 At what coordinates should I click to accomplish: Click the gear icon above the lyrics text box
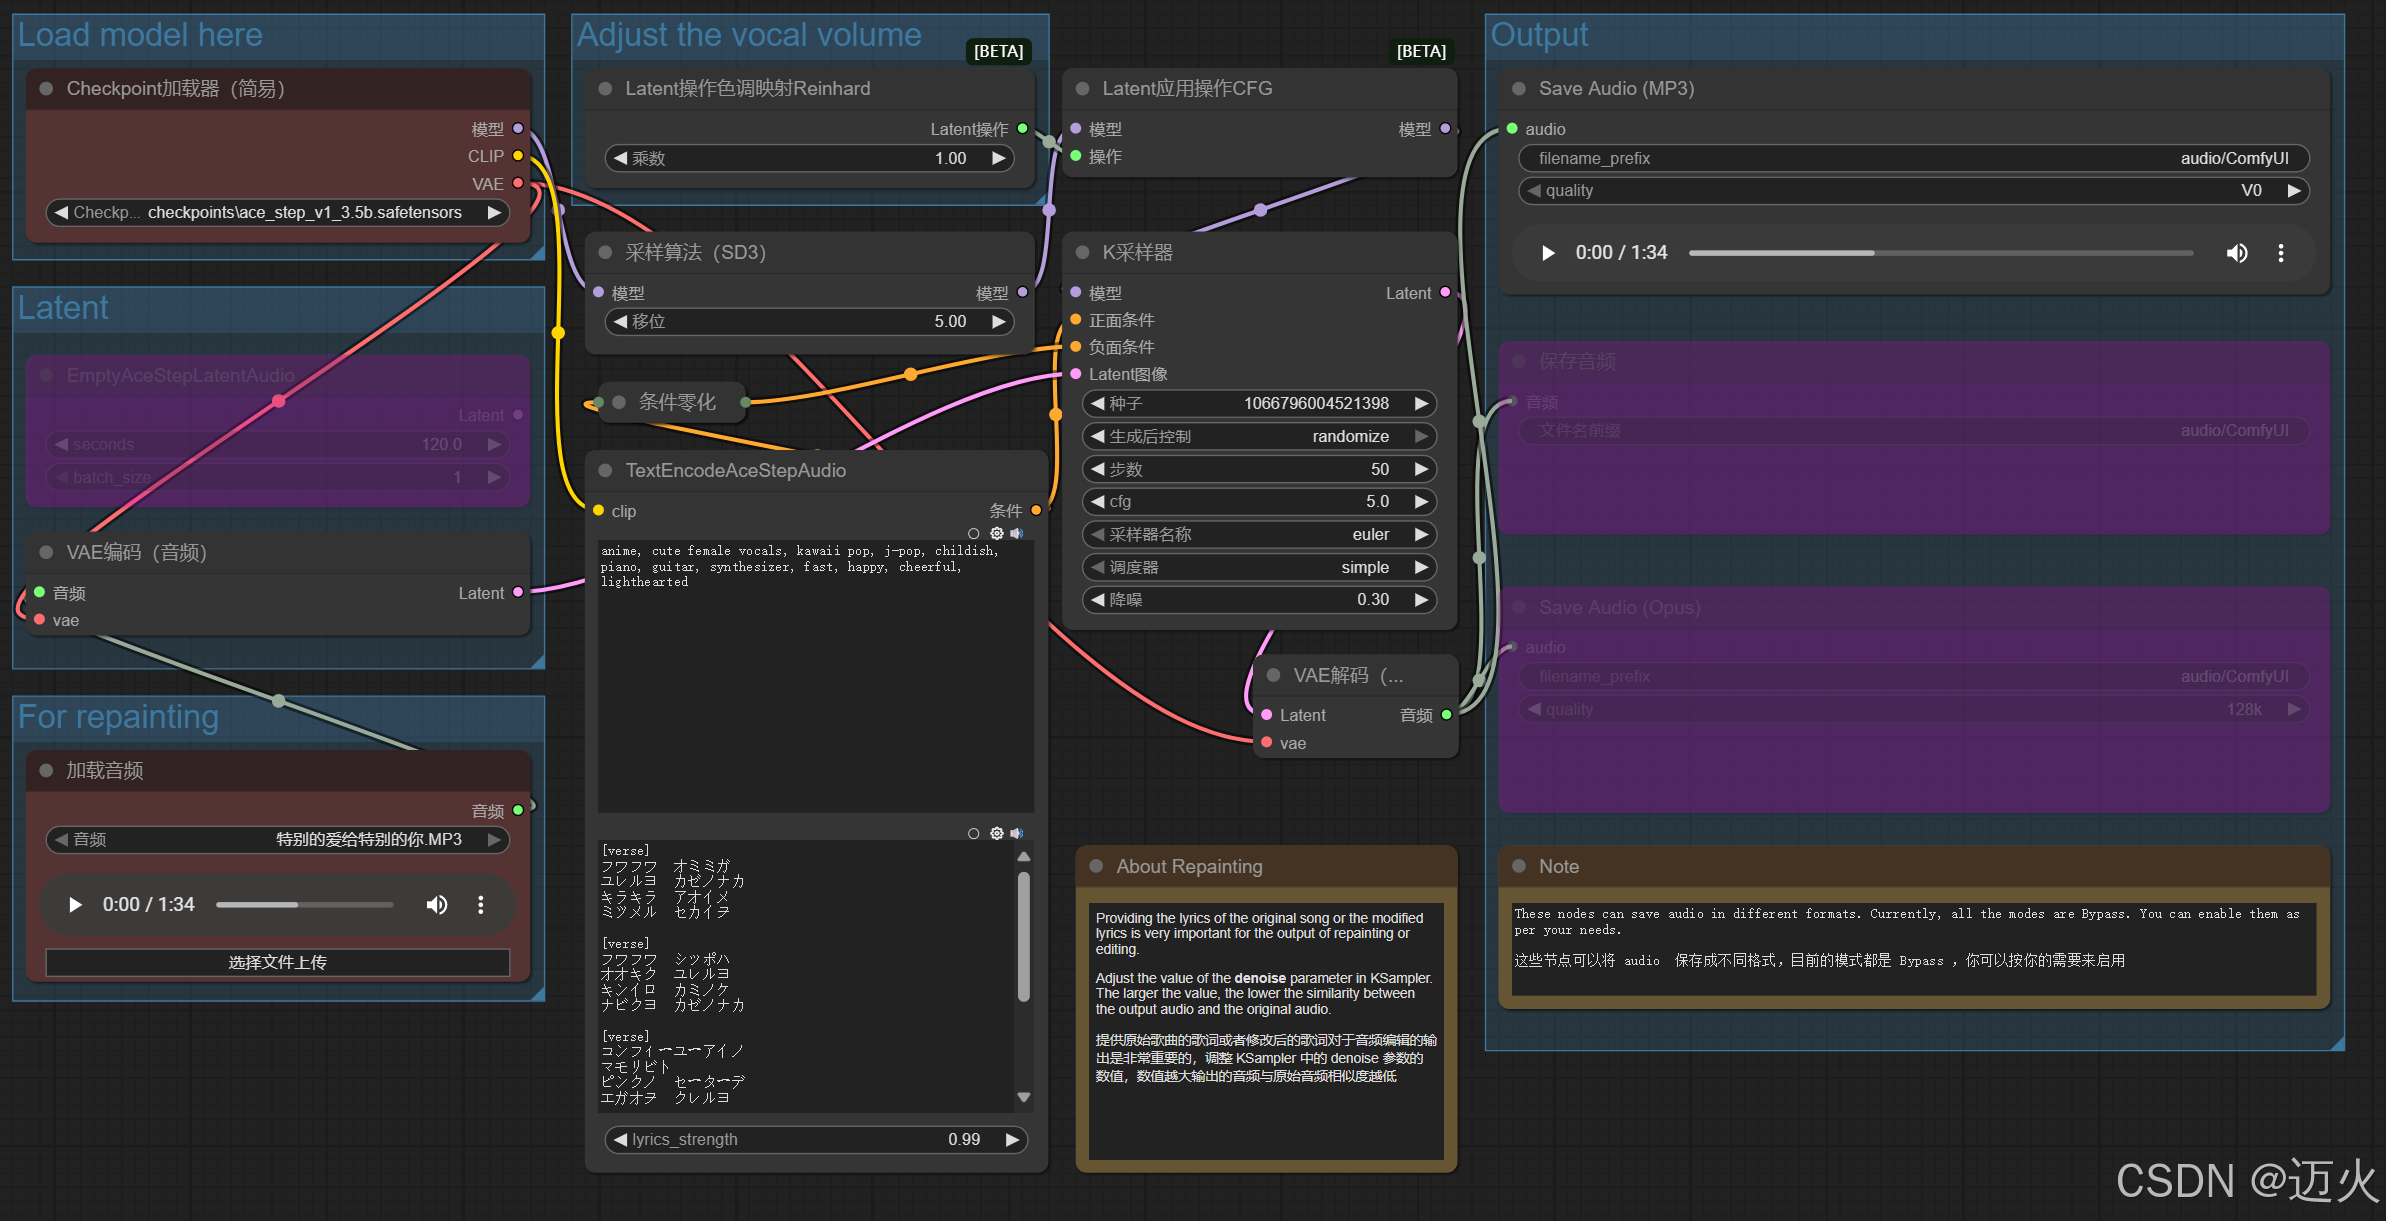[x=996, y=833]
